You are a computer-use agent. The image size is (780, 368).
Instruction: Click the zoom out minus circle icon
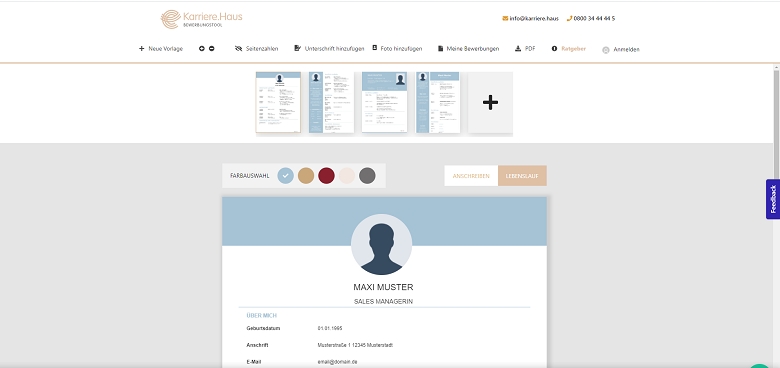click(x=211, y=49)
